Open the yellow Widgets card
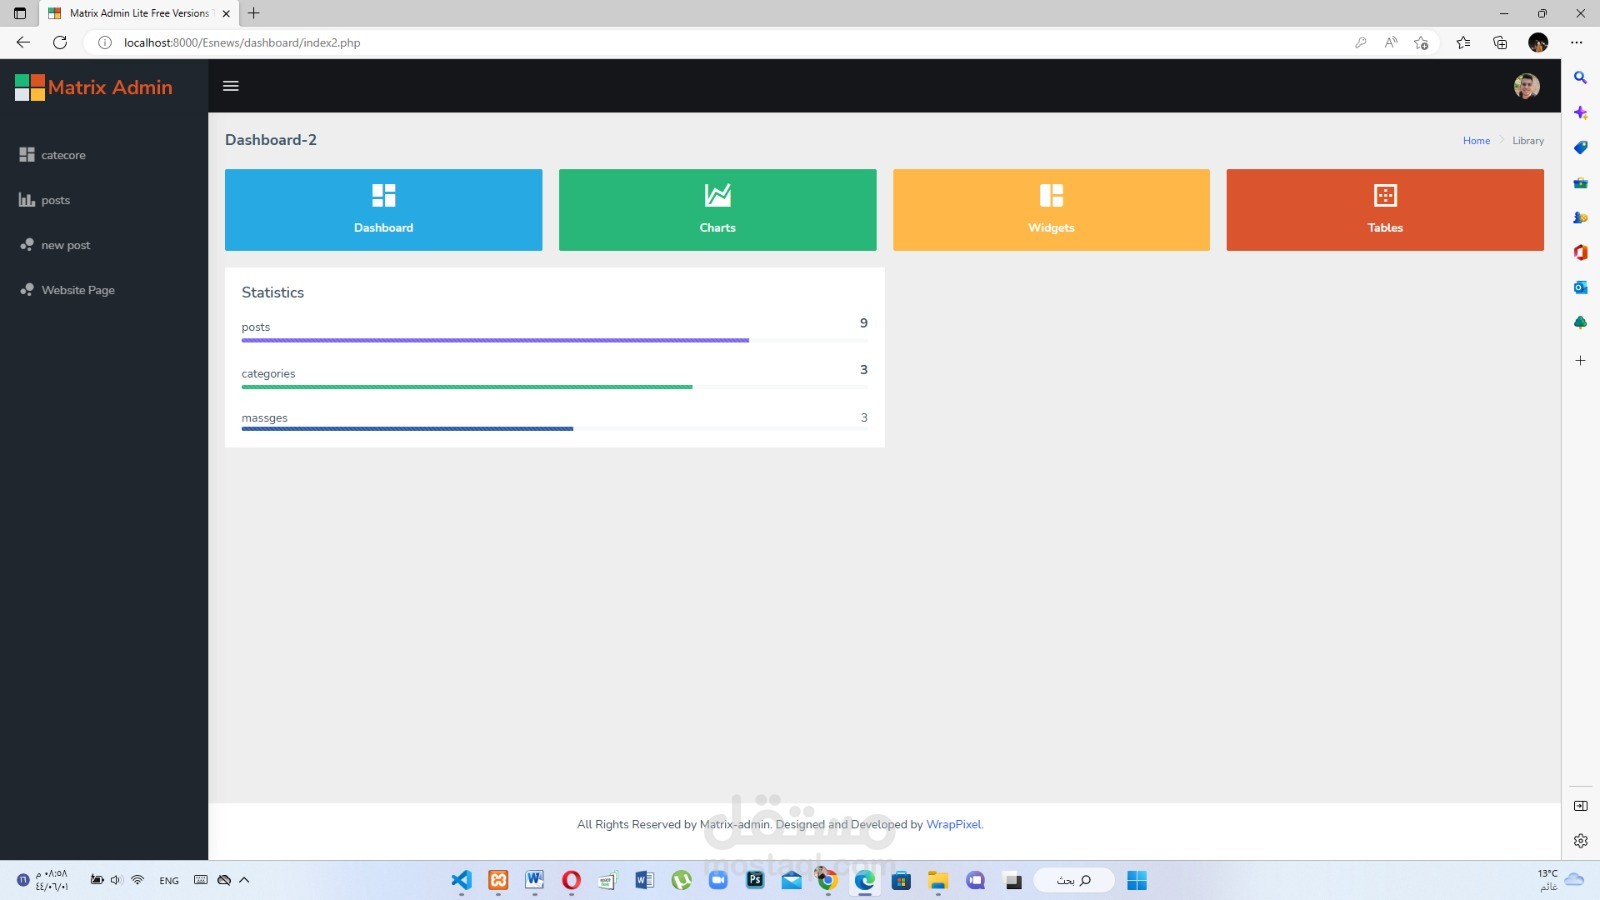 tap(1051, 210)
